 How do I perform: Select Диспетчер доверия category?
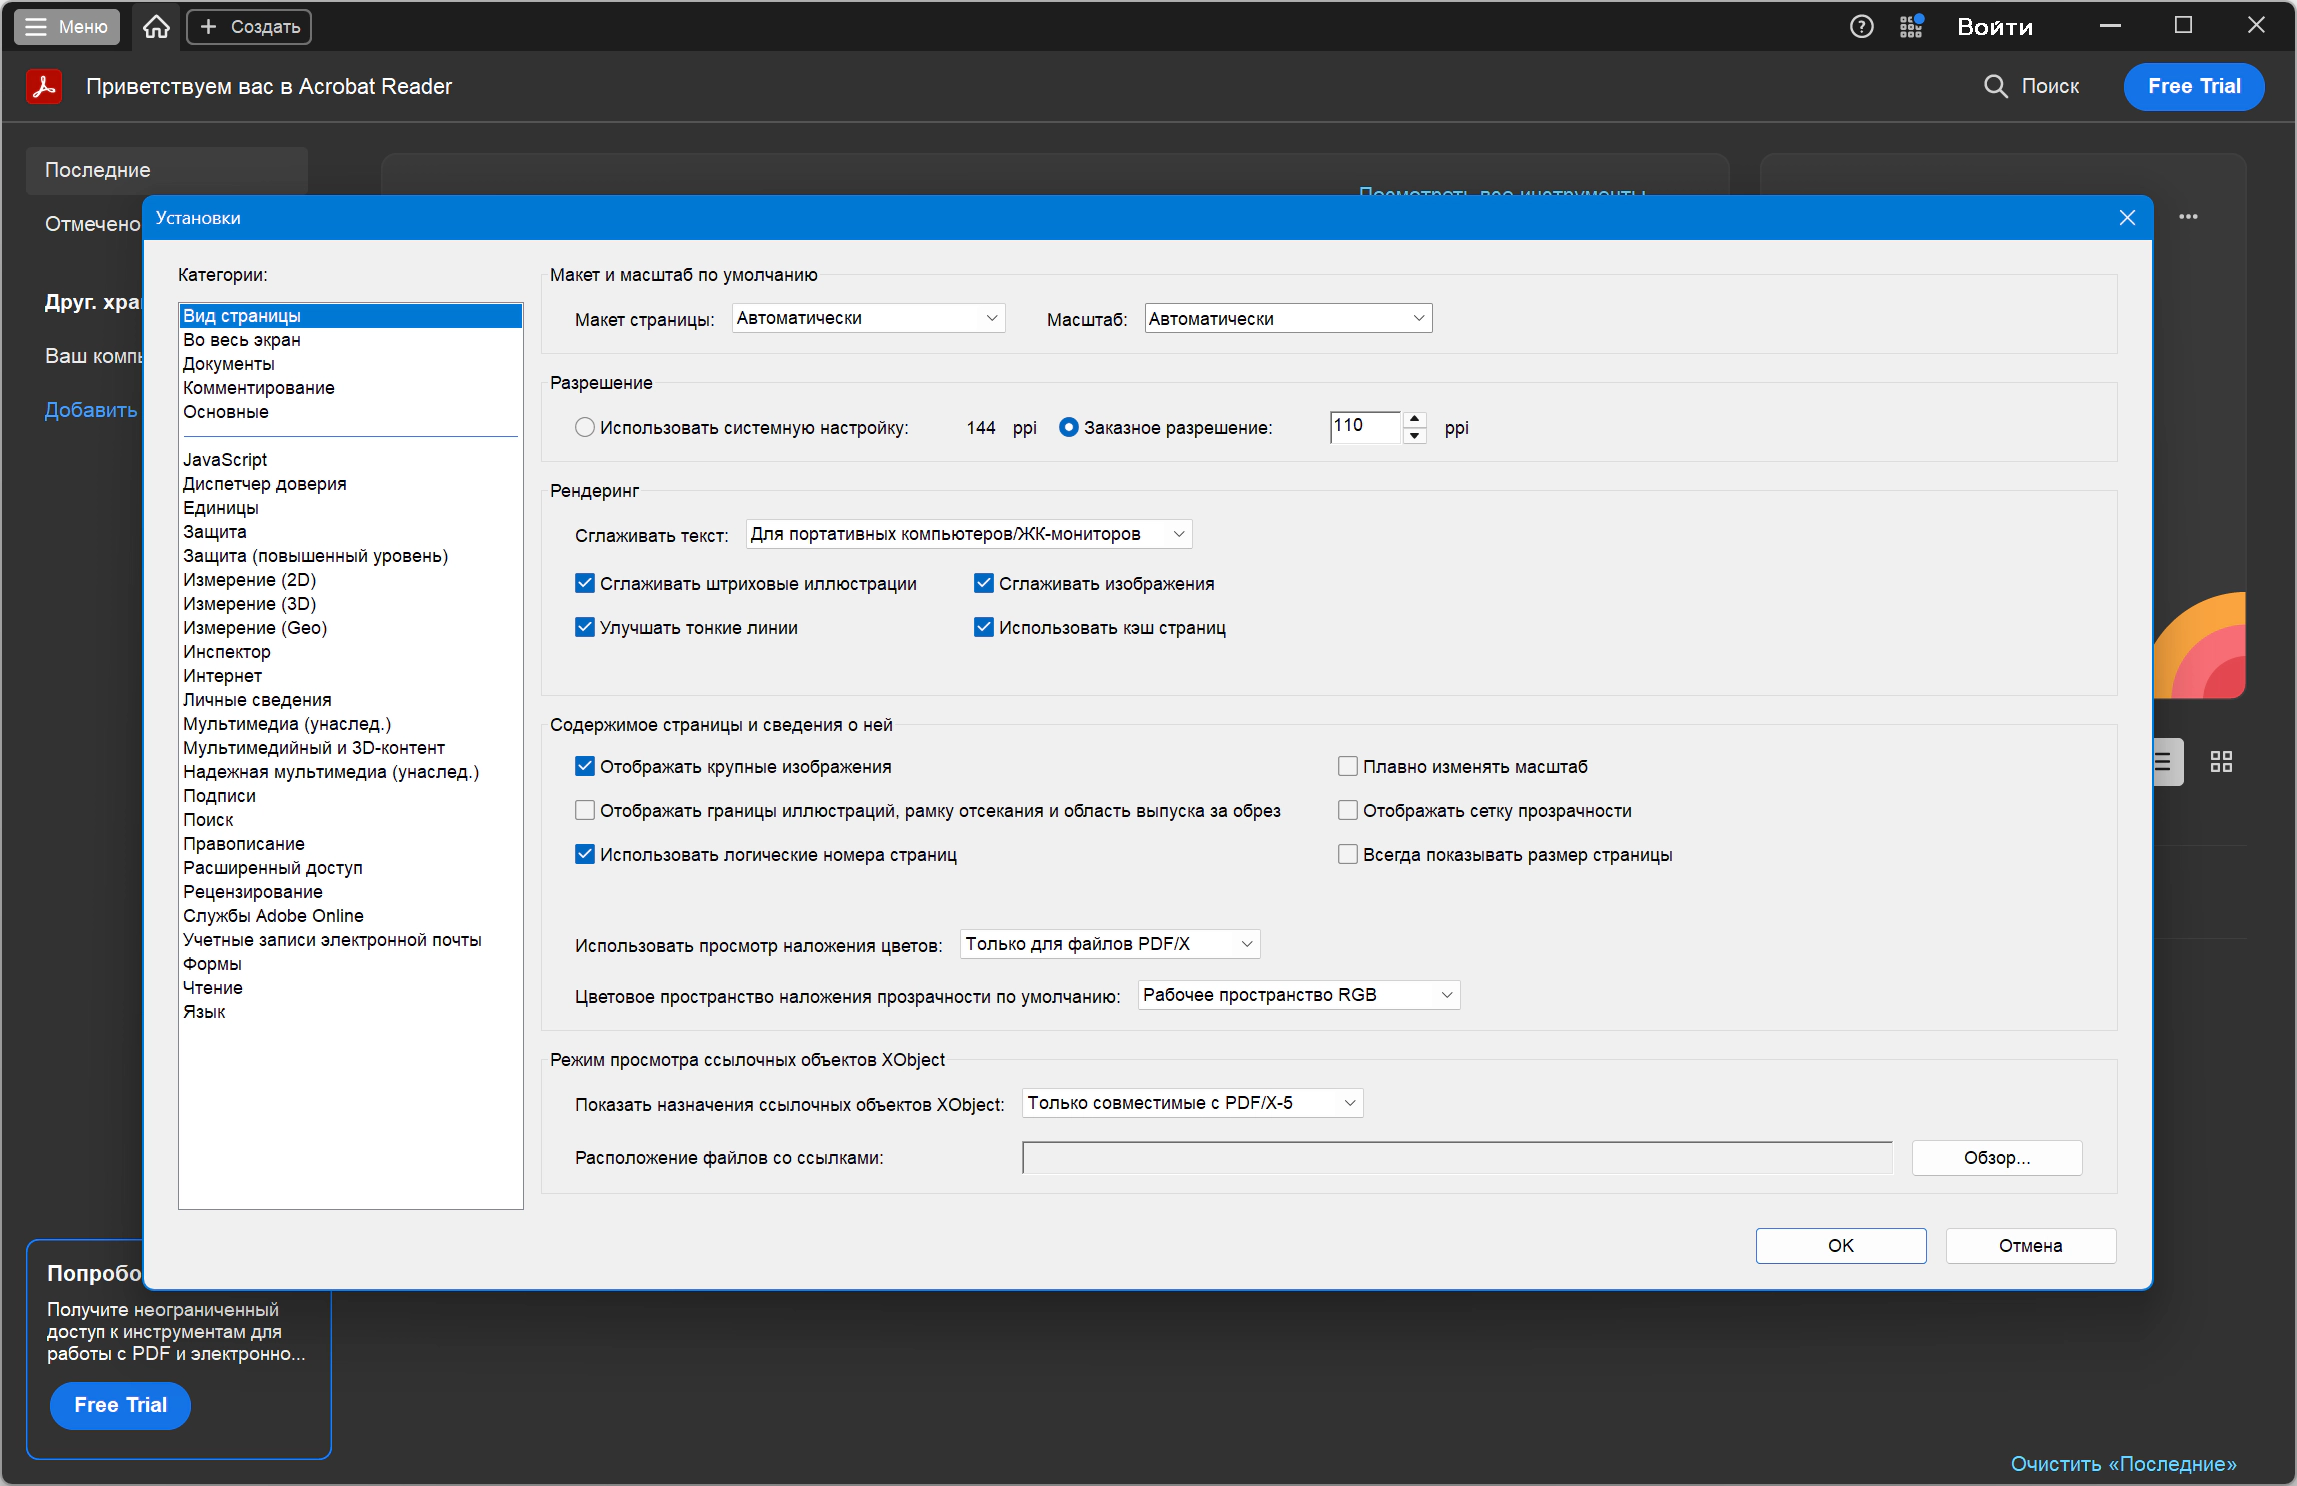[x=350, y=484]
